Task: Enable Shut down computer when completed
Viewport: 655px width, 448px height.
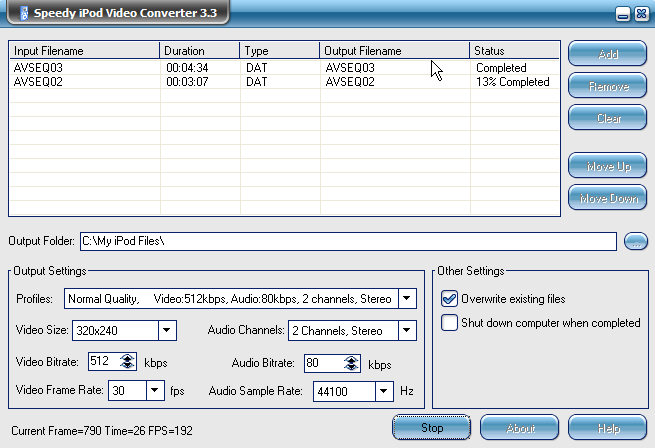Action: tap(450, 323)
